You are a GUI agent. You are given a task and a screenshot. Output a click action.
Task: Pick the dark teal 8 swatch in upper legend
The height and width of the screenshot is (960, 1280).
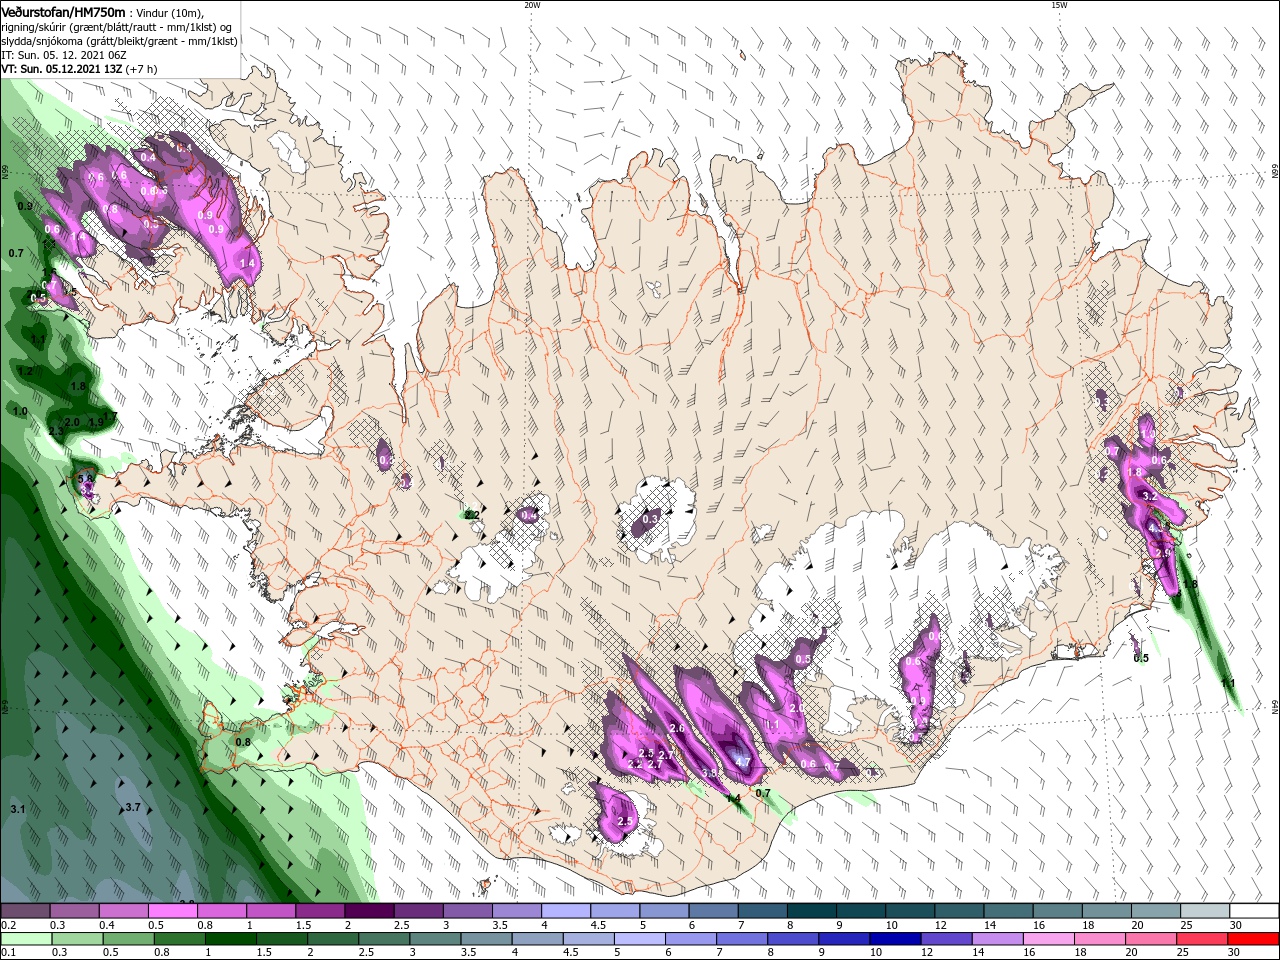812,911
